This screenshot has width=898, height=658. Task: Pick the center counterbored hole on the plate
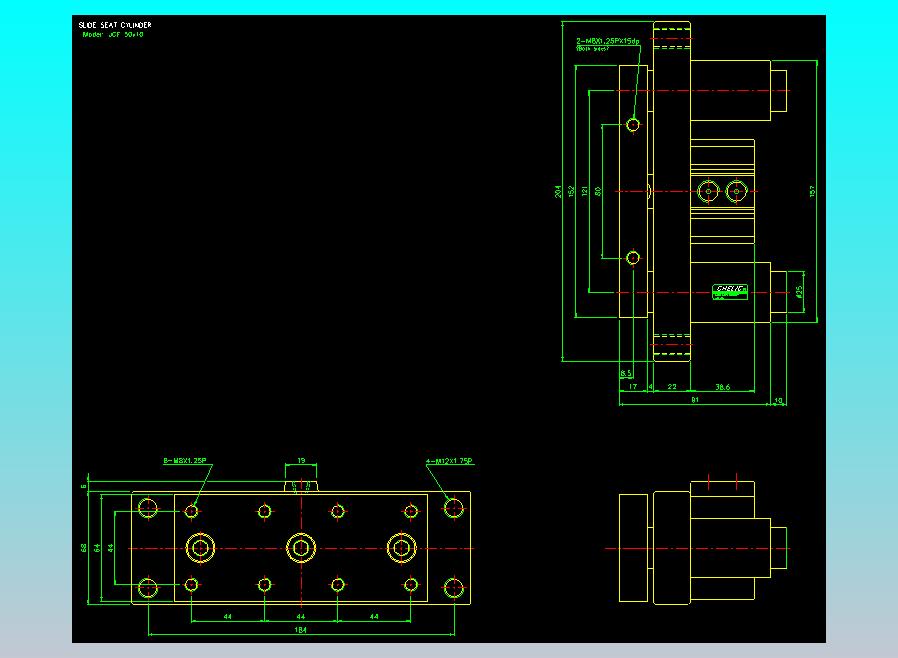pyautogui.click(x=300, y=547)
